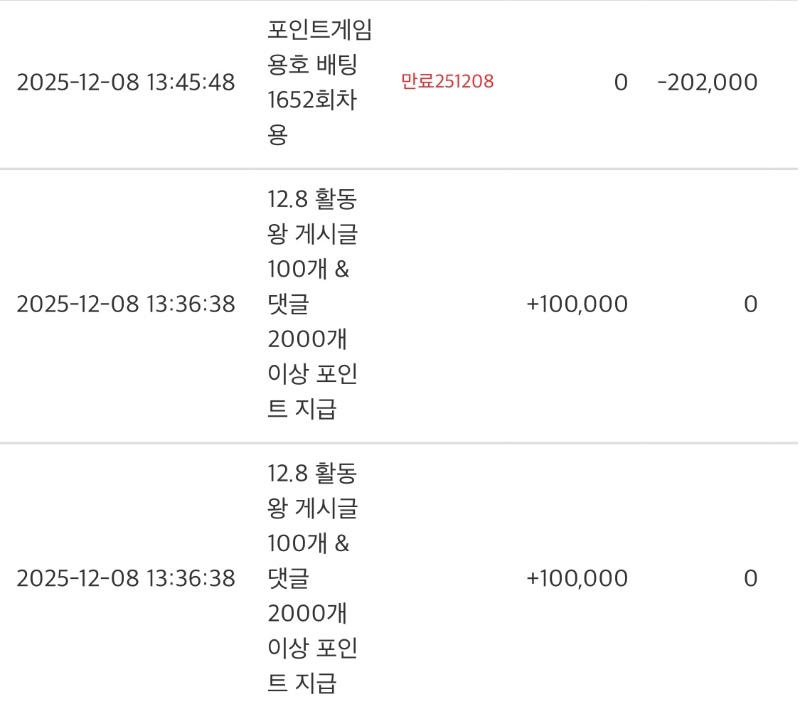Click the -202,000 deducted points amount
Screen dimensions: 800x714
point(707,82)
